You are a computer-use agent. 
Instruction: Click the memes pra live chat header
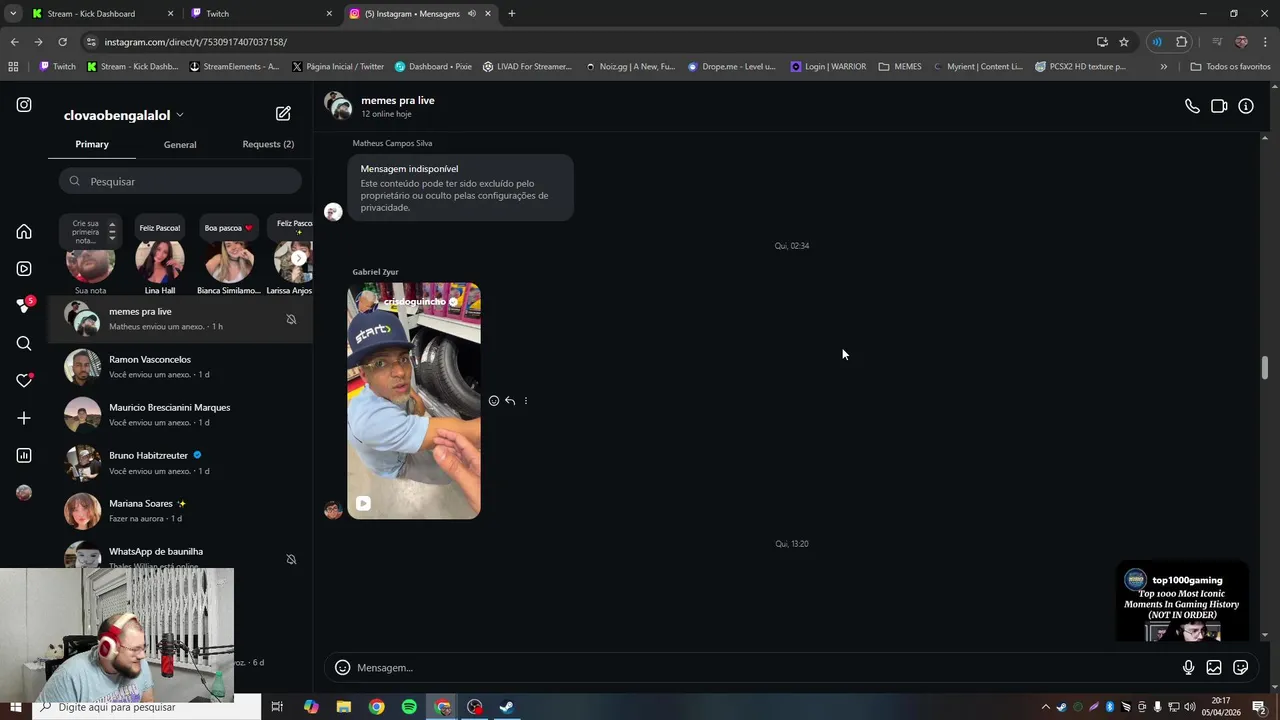pyautogui.click(x=380, y=106)
